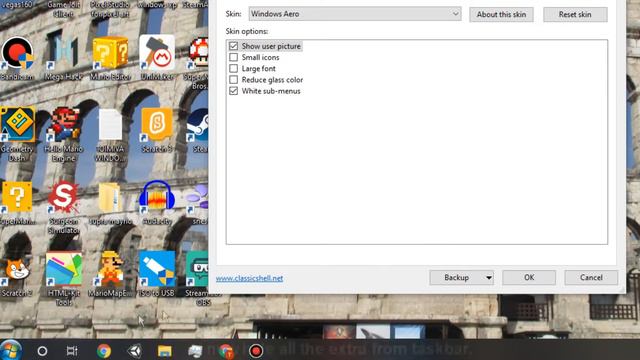Launch Geometry Dash from the desktop
The image size is (640, 360).
tap(17, 124)
